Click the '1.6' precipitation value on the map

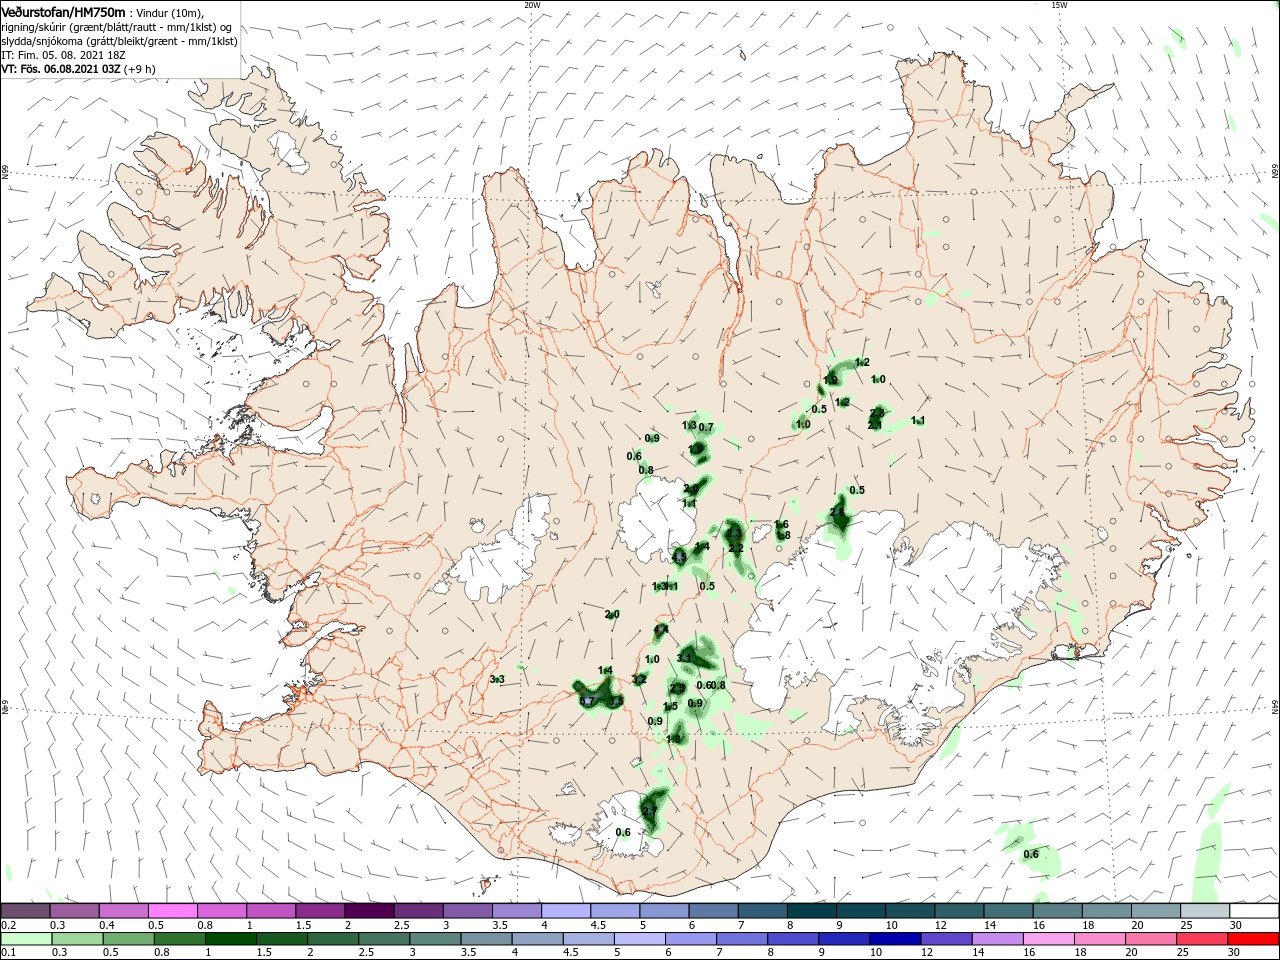(x=782, y=525)
